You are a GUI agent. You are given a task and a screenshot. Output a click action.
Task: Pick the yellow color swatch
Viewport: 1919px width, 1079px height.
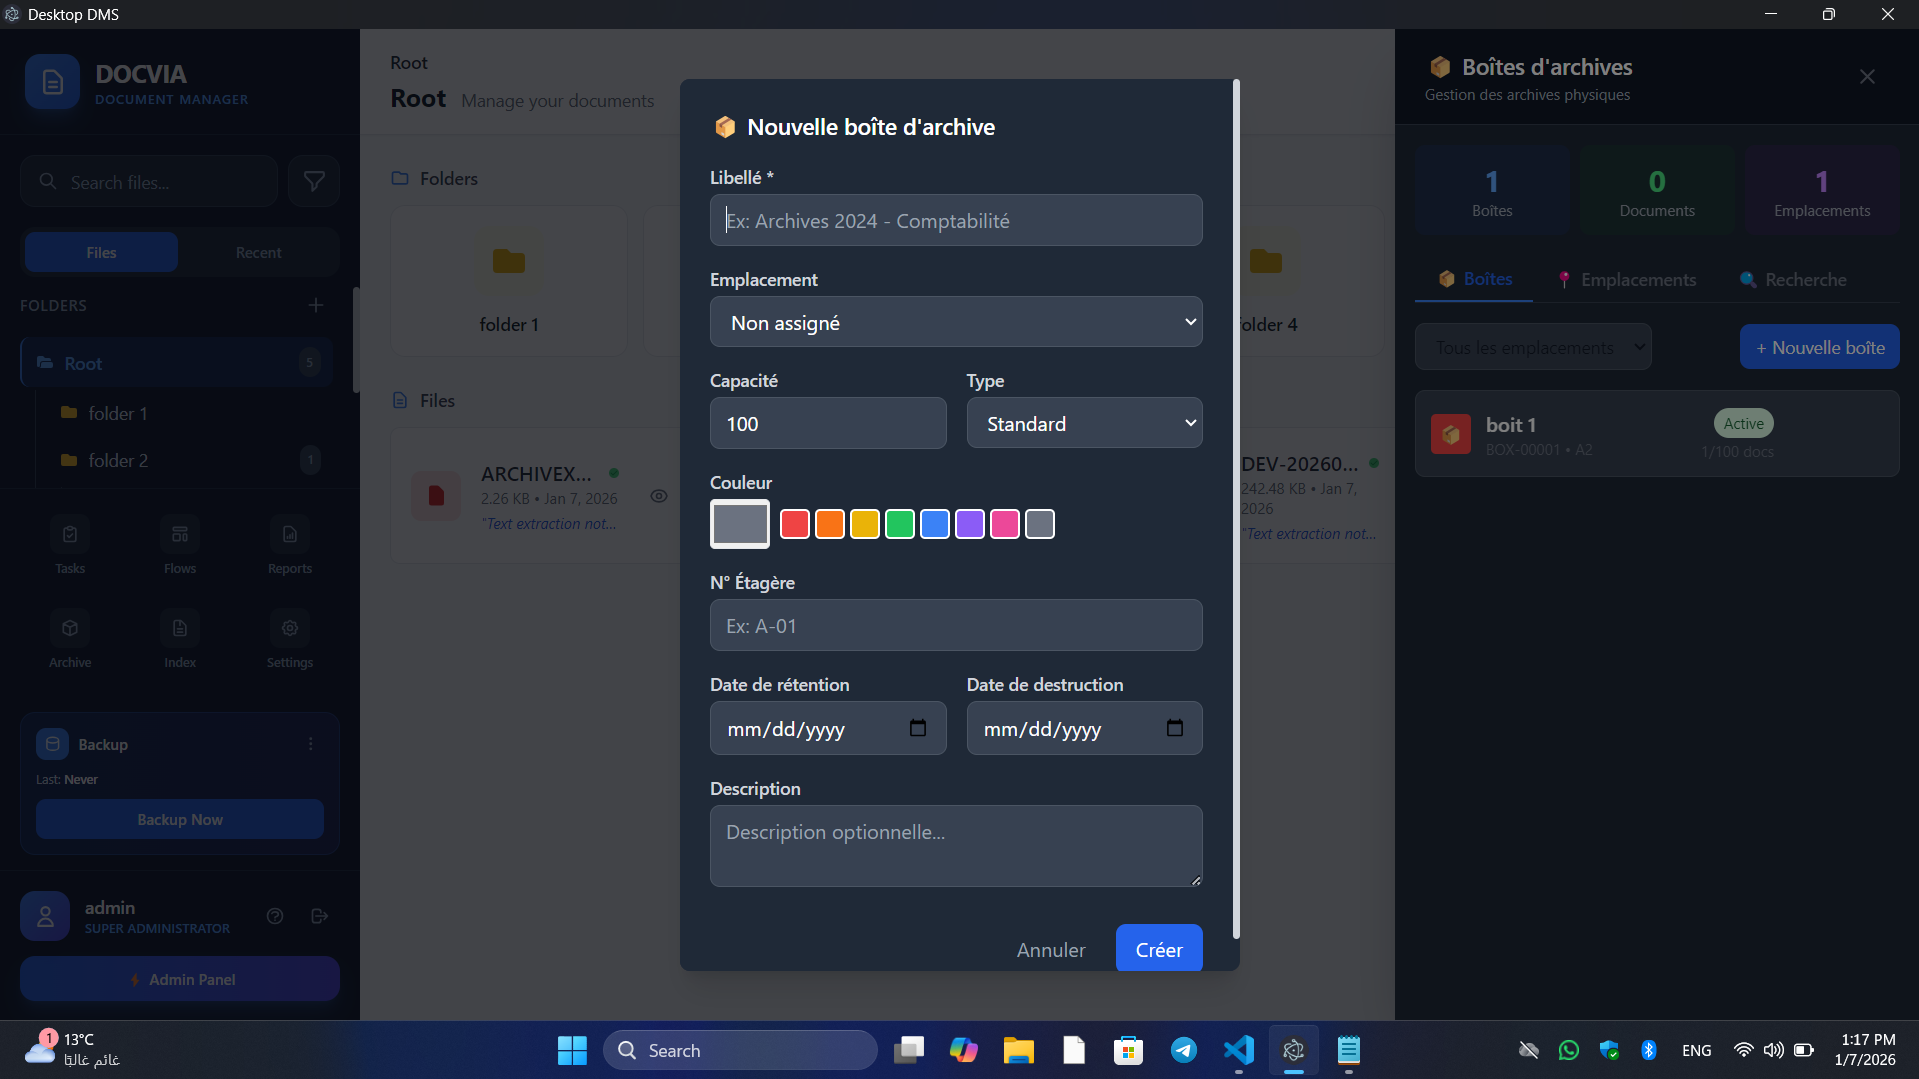[x=865, y=524]
